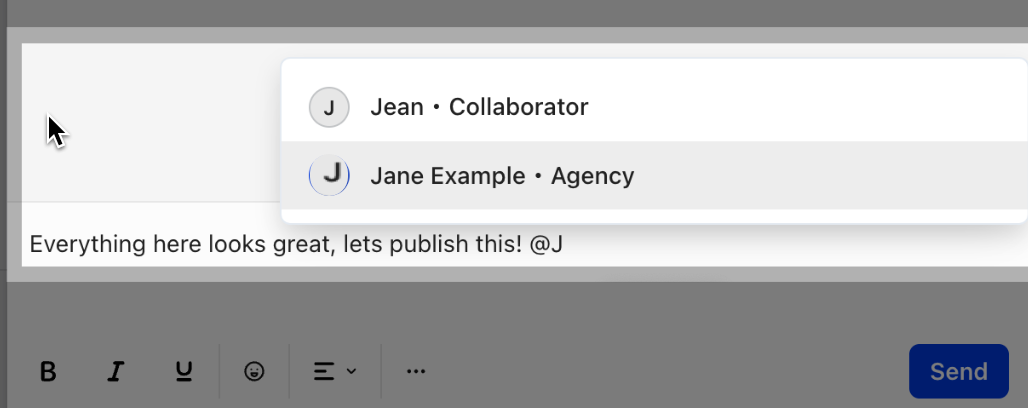This screenshot has height=408, width=1028.
Task: Toggle italic formatting
Action: tap(115, 371)
